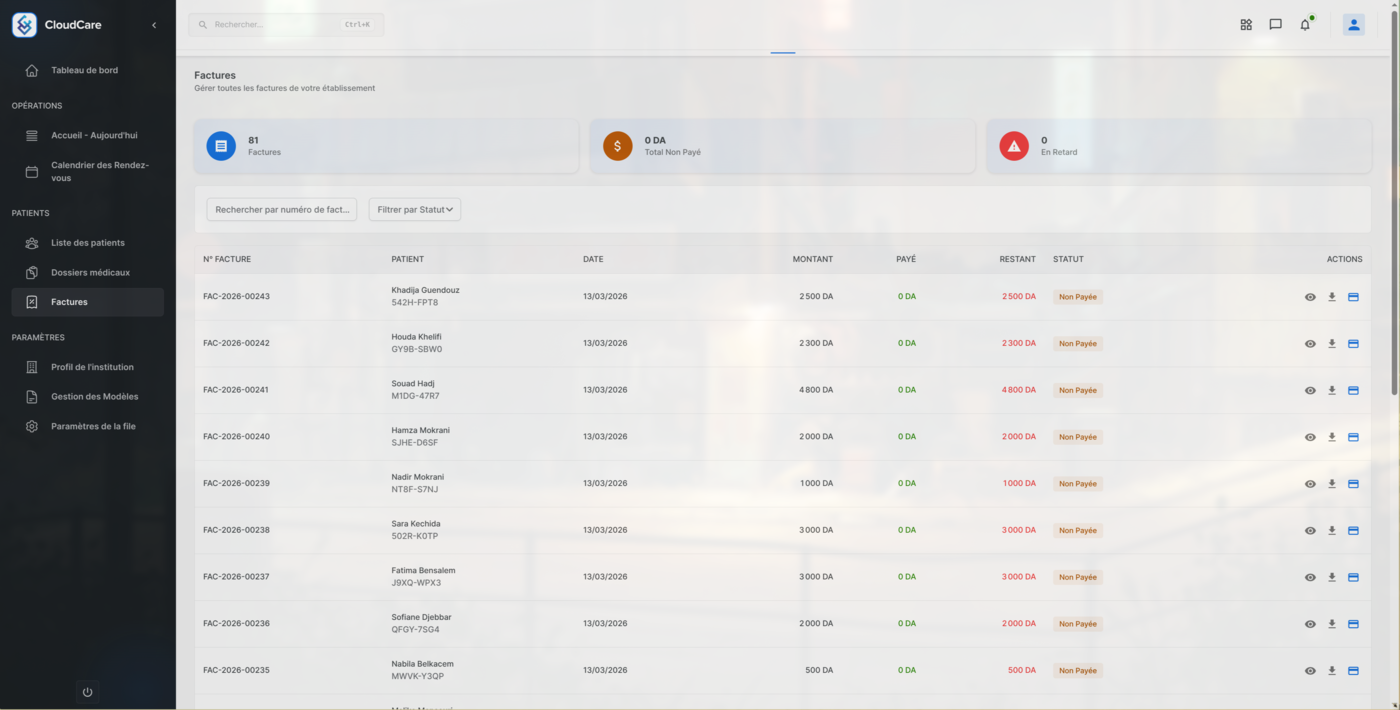Click payment card icon for FAC-2026-00236
The image size is (1400, 710).
1353,624
